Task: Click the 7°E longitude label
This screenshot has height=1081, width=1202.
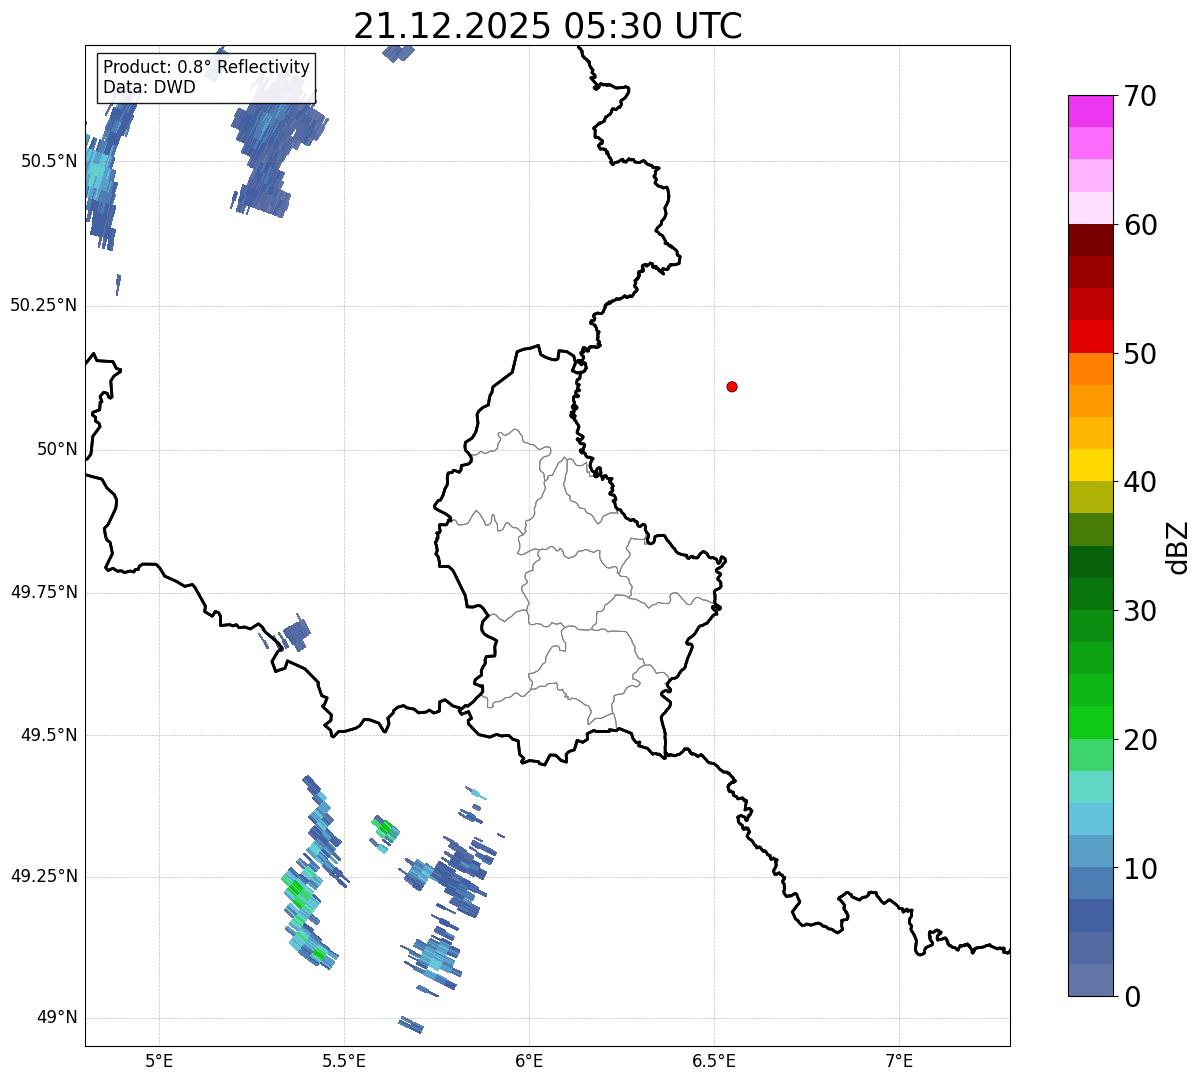Action: click(899, 1060)
